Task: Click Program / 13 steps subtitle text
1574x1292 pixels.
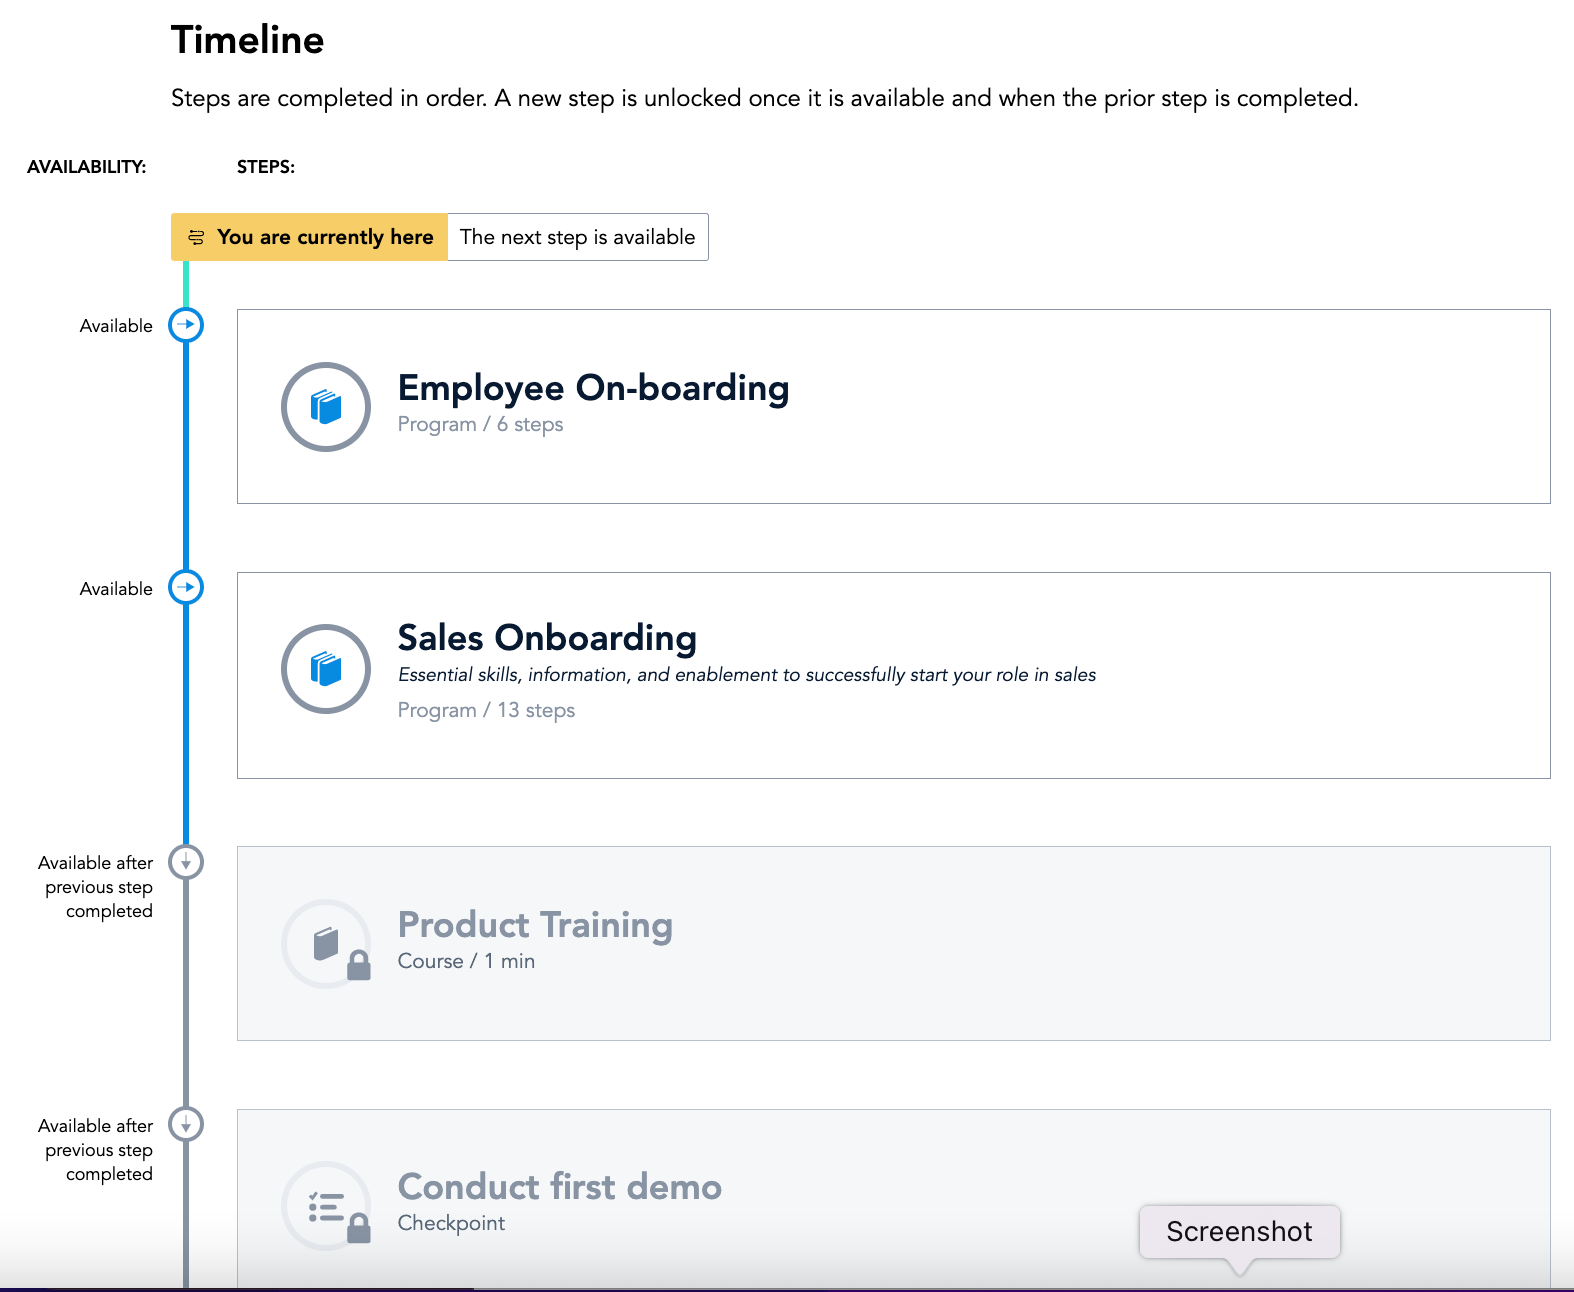Action: [486, 710]
